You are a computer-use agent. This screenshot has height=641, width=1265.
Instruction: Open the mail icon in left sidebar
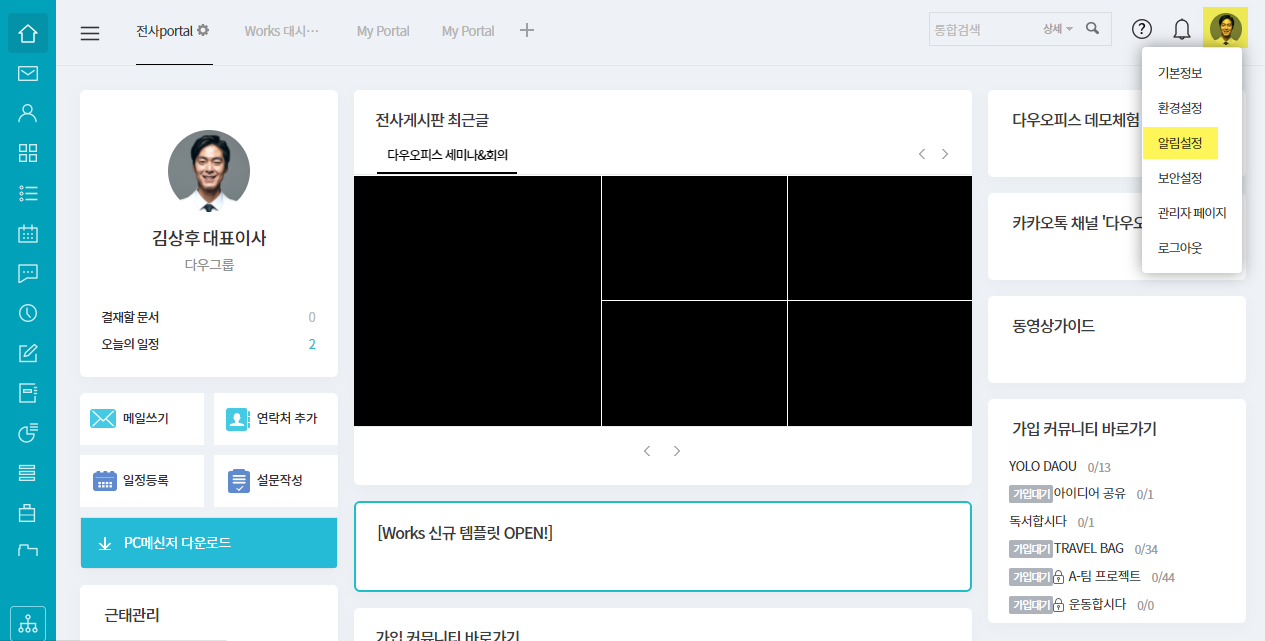pos(28,74)
